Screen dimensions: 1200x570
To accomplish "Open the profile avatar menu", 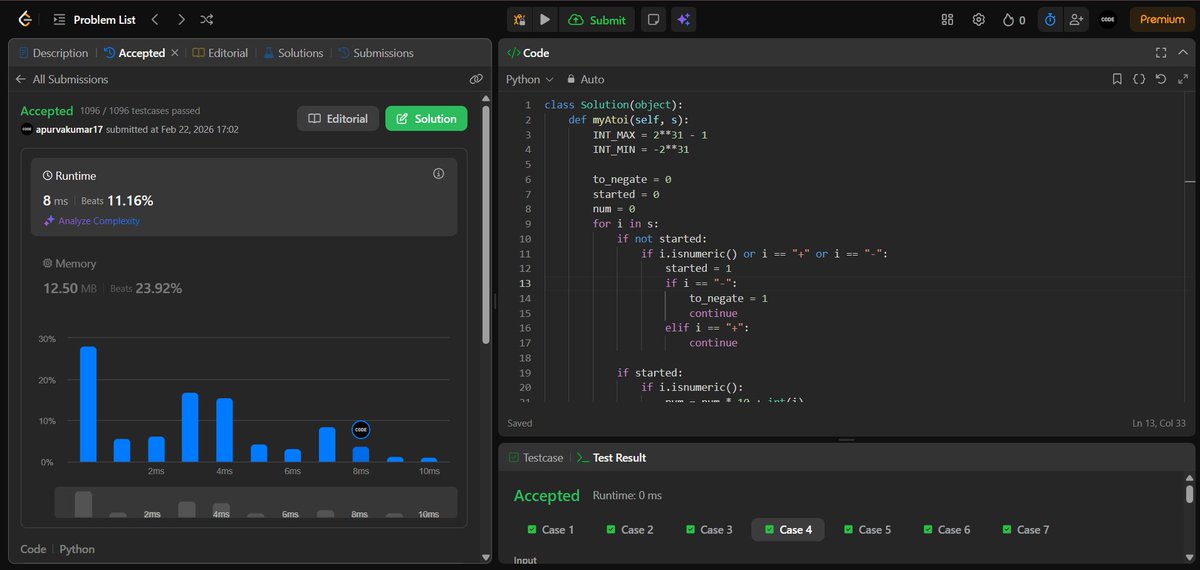I will pyautogui.click(x=1107, y=19).
